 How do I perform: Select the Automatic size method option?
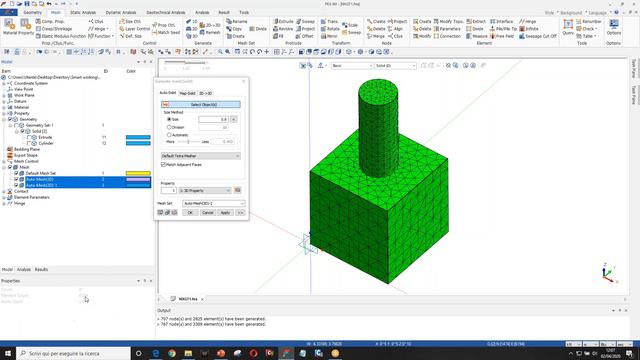(169, 135)
